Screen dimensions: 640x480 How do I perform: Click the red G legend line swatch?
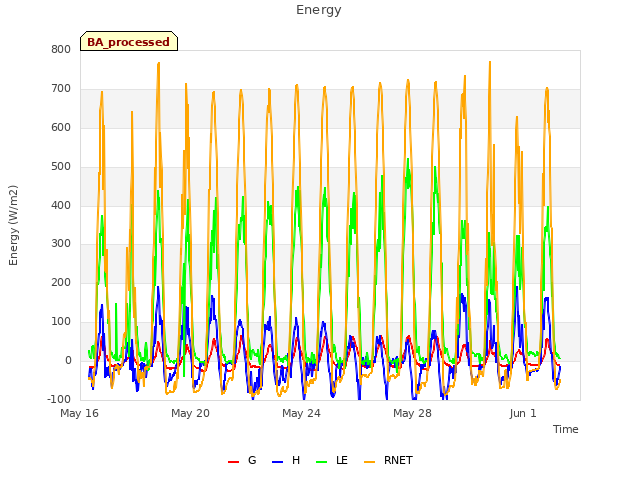coord(233,462)
